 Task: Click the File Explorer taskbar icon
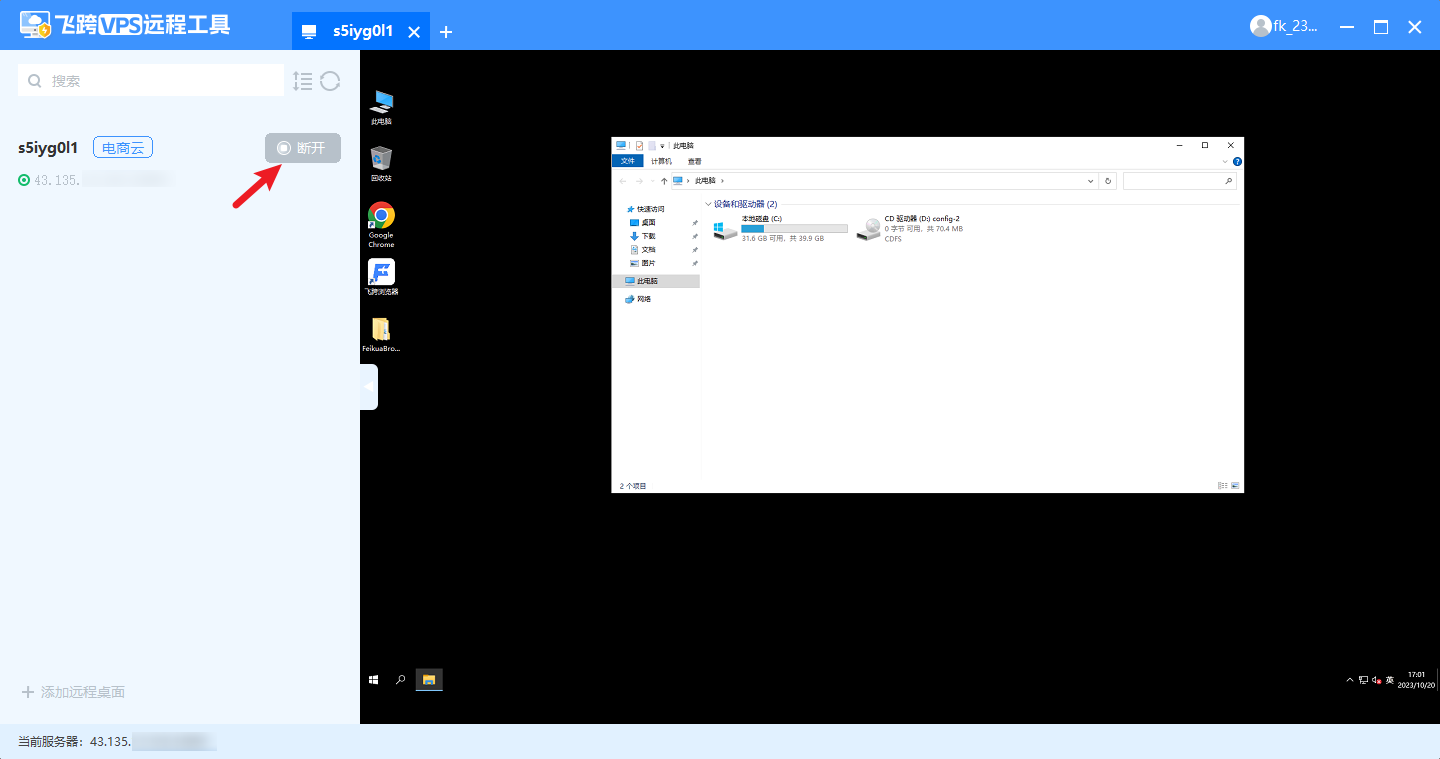[x=429, y=680]
